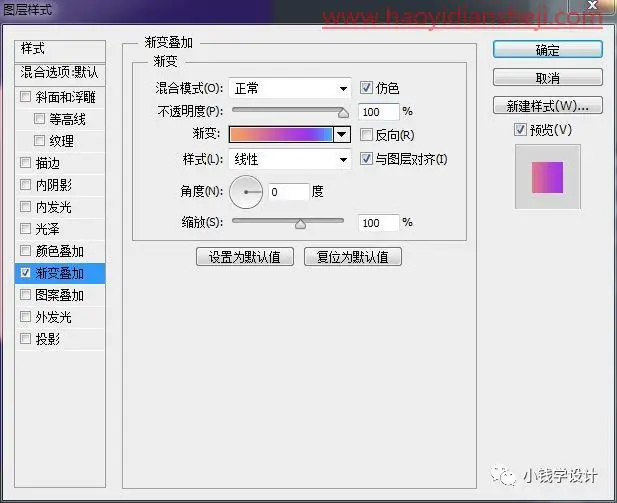Click the style preview thumbnail square
The image size is (617, 503).
tap(547, 177)
